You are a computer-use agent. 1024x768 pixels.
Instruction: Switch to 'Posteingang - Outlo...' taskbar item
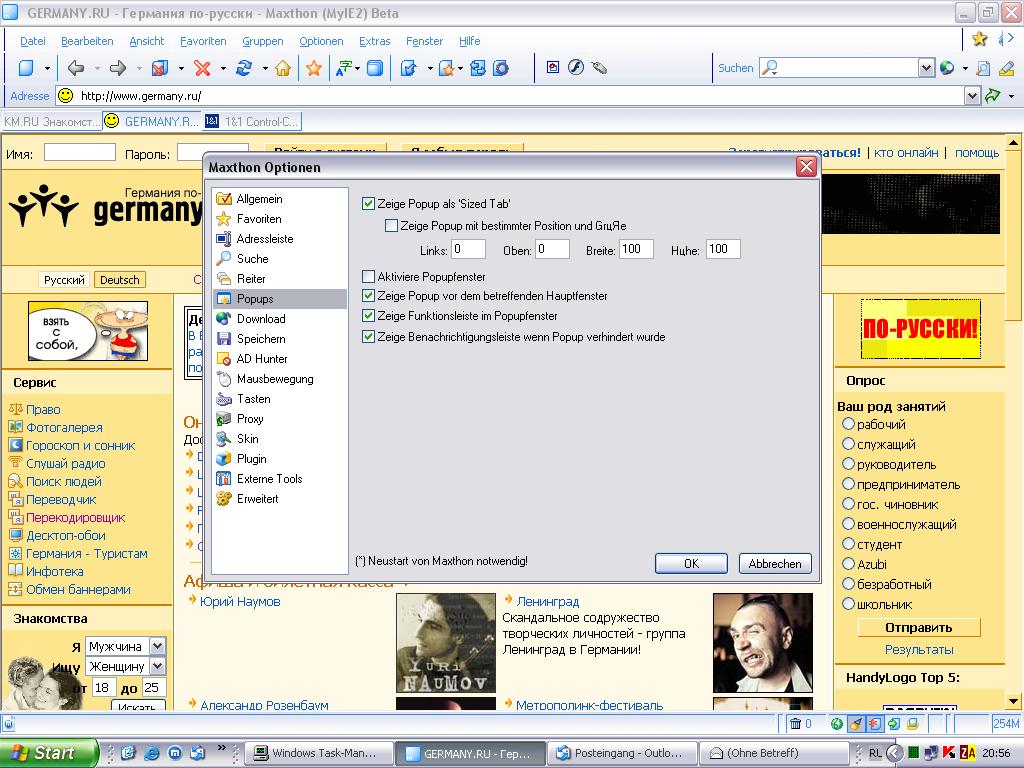pos(620,753)
